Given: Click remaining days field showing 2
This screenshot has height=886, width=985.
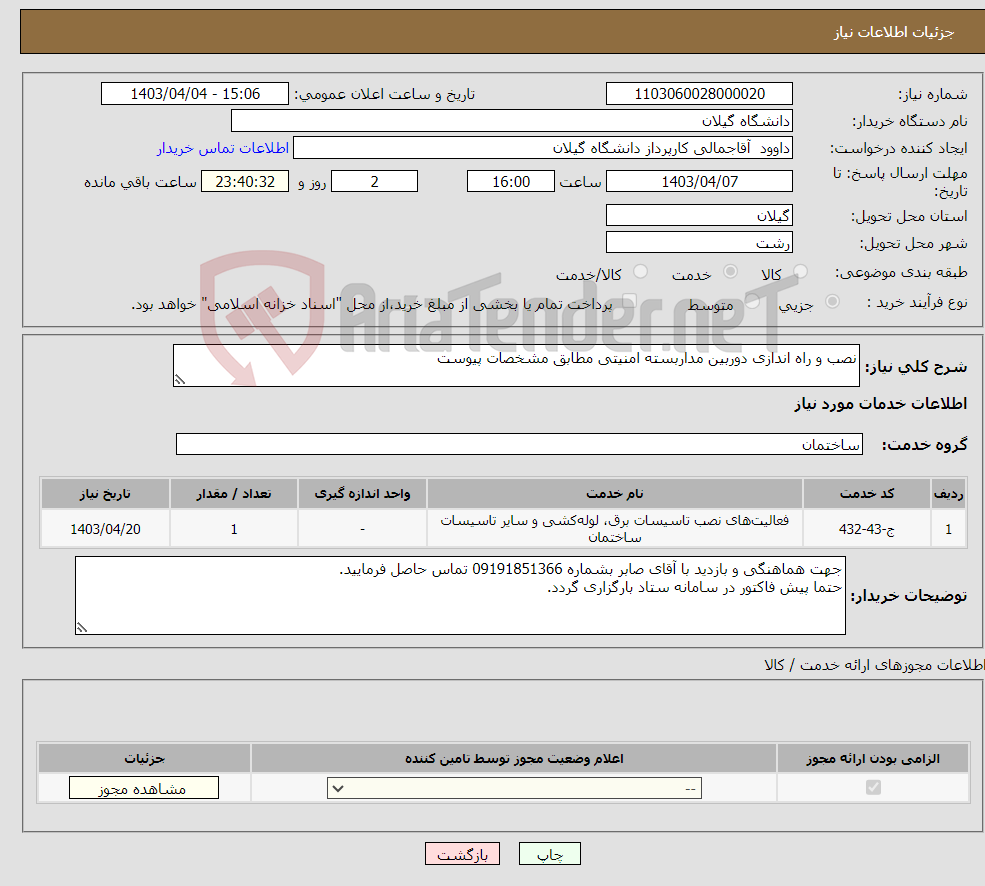Looking at the screenshot, I should tap(374, 182).
